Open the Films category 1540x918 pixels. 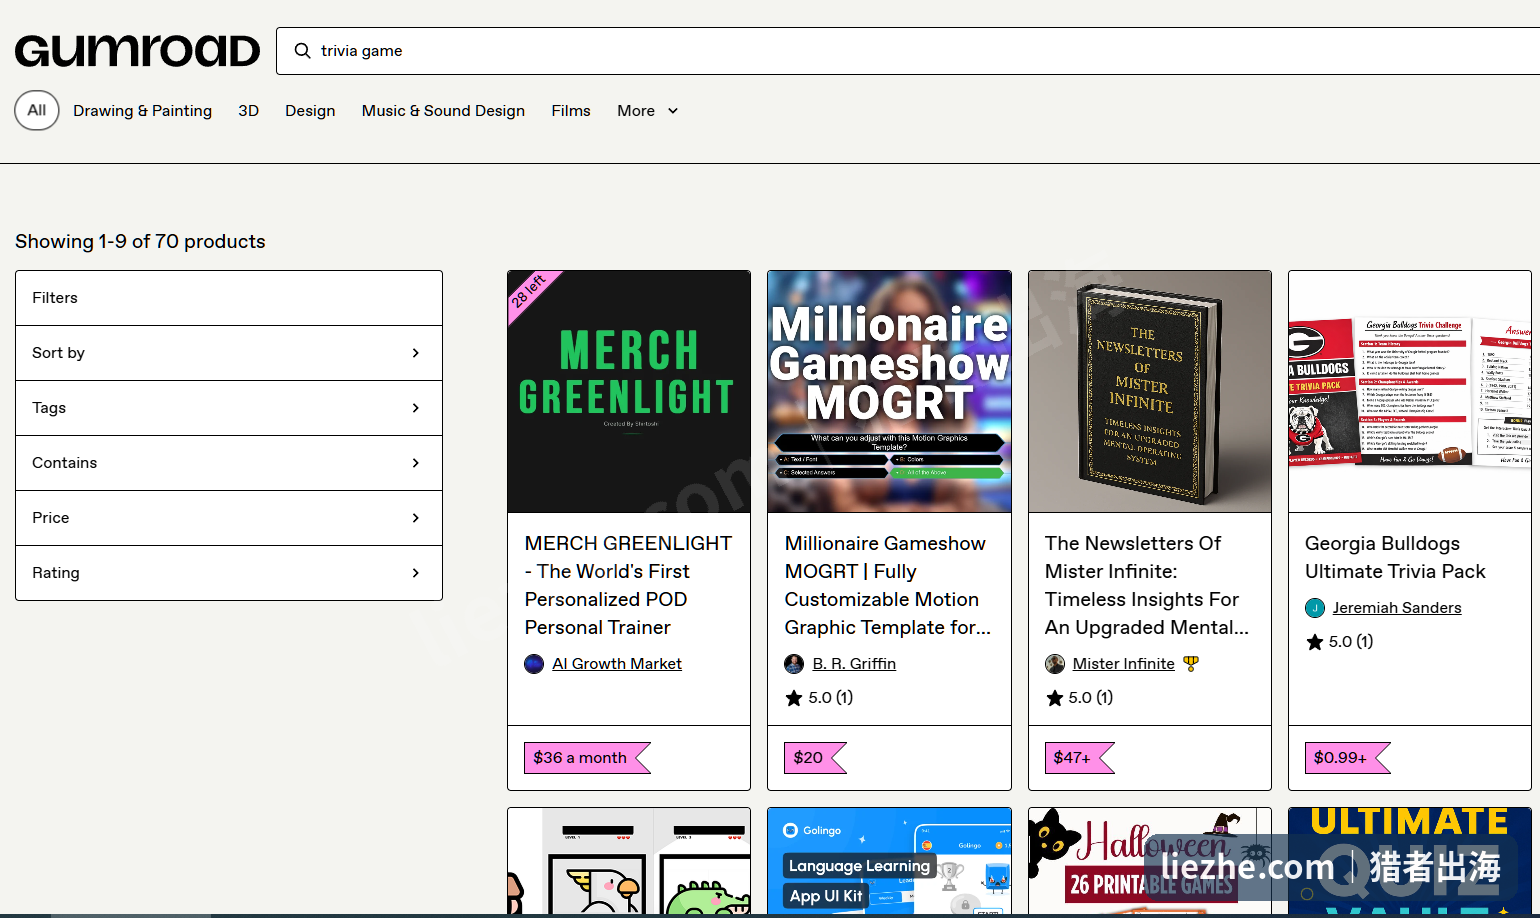[571, 111]
